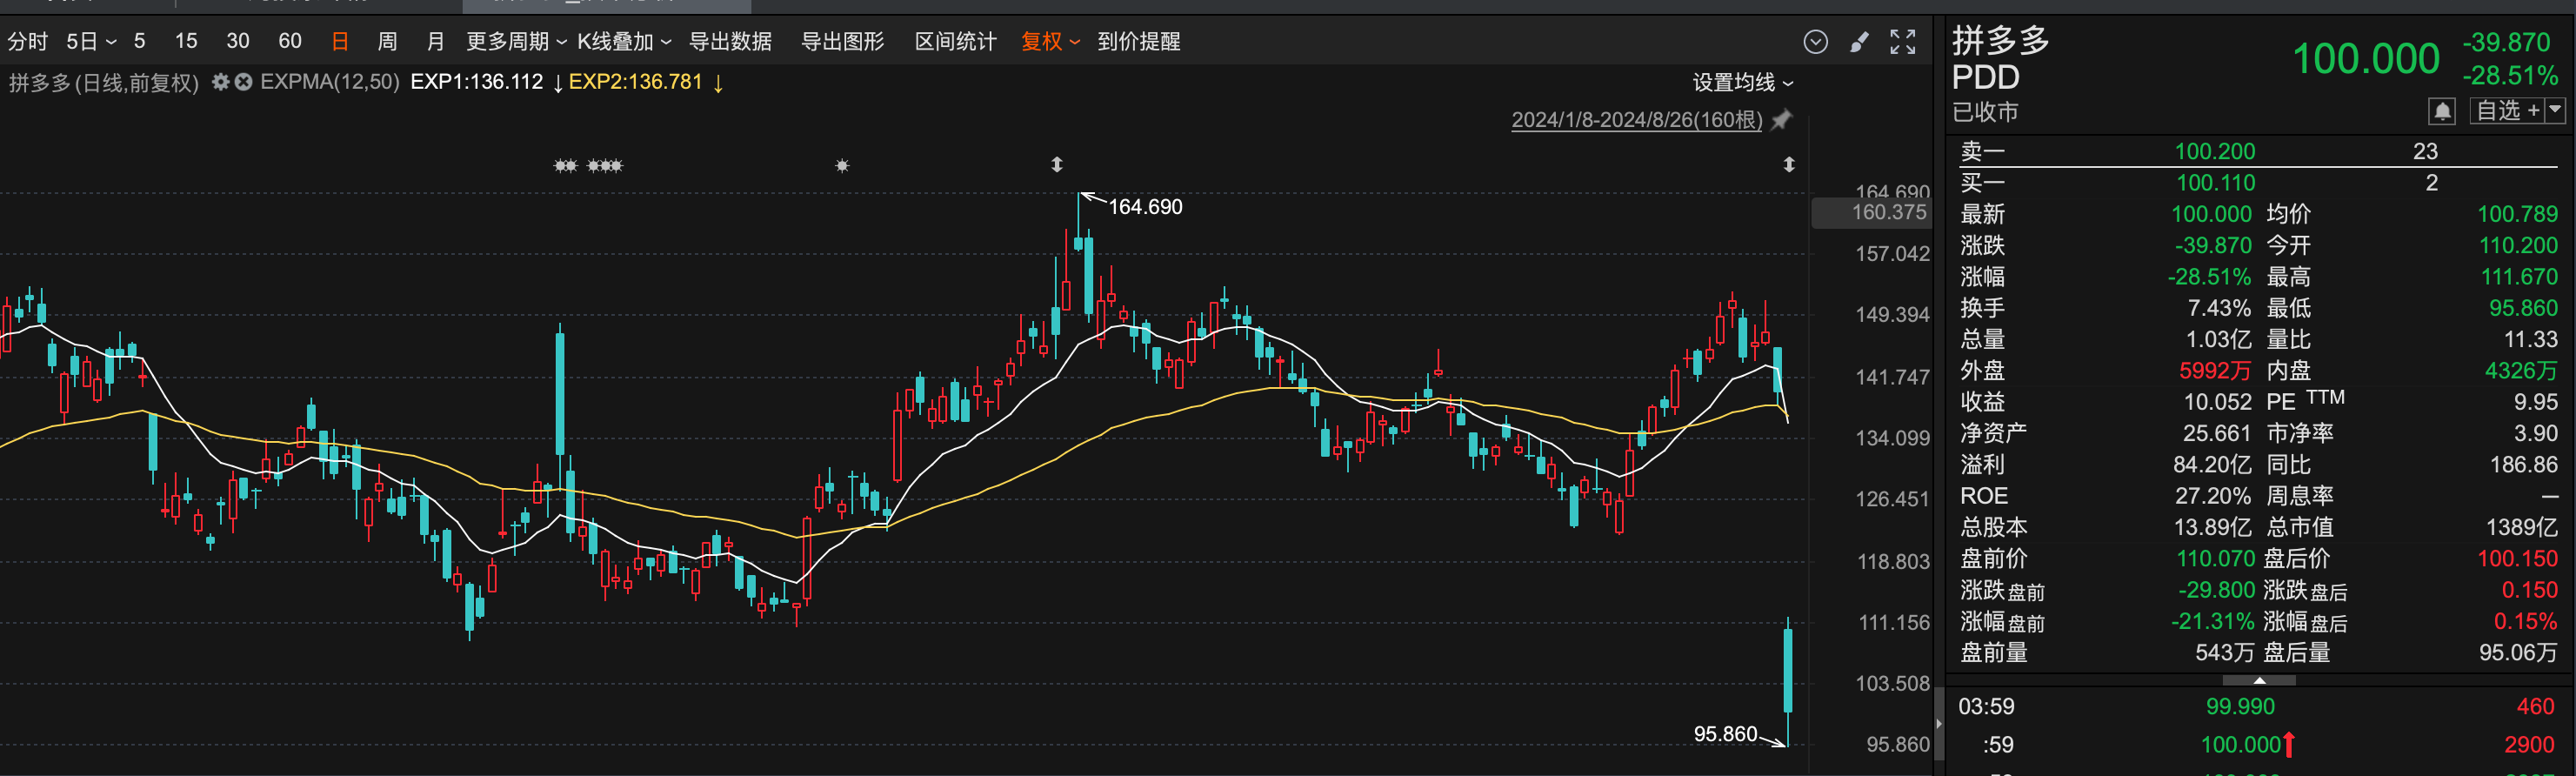Screen dimensions: 2576x776
Task: Click the up-down arrow marker above the latest candle
Action: pyautogui.click(x=1789, y=164)
